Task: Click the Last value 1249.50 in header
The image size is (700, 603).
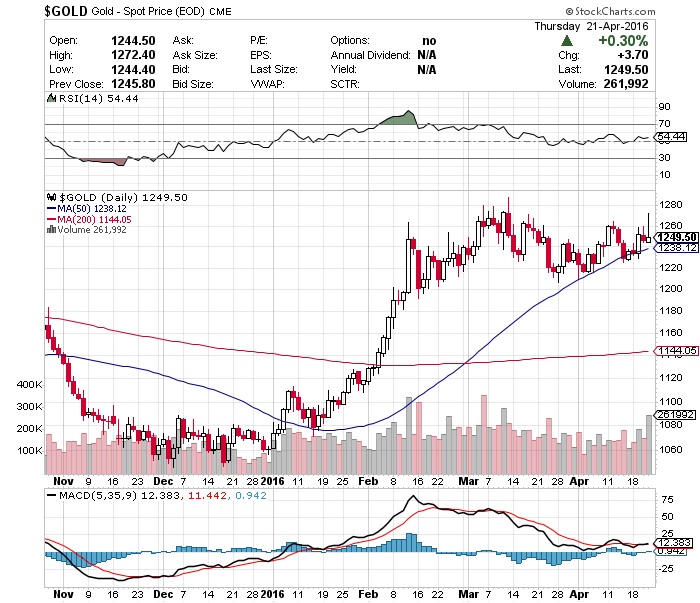Action: click(x=626, y=70)
